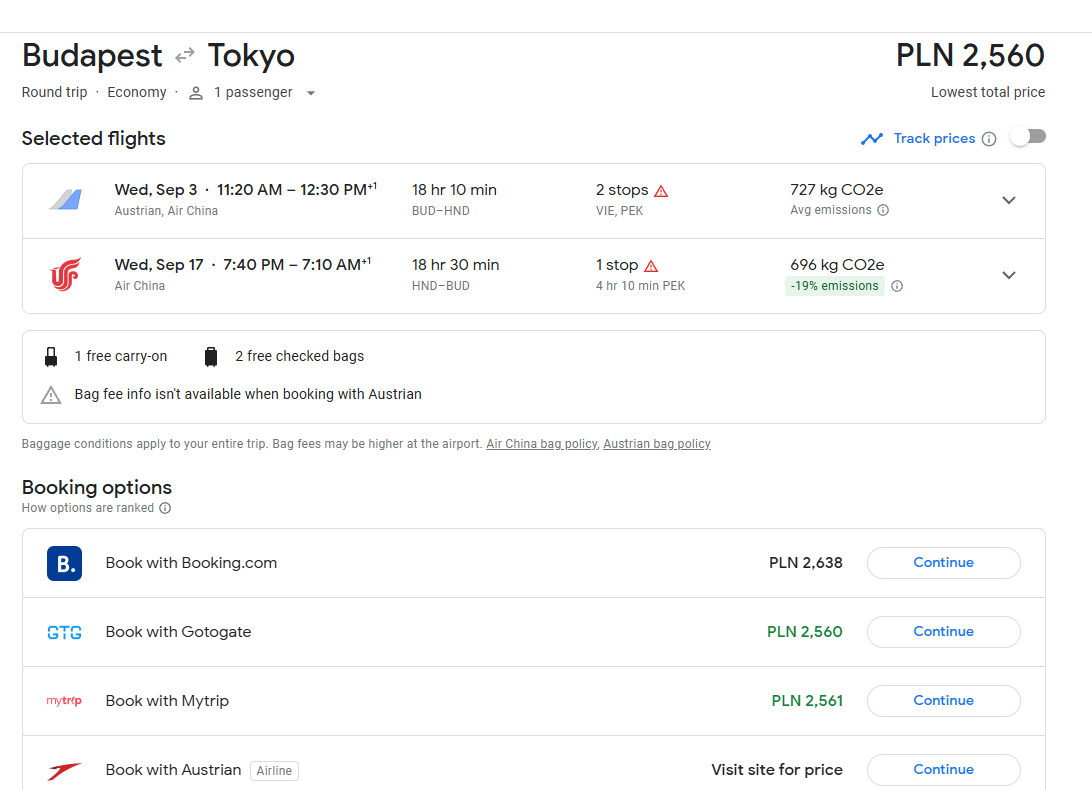Click the -19% emissions badge

[835, 286]
